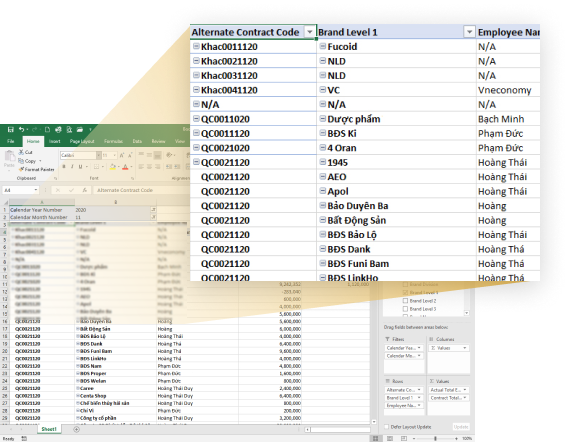The image size is (570, 442).
Task: Select the Sheet1 worksheet tab
Action: (49, 429)
